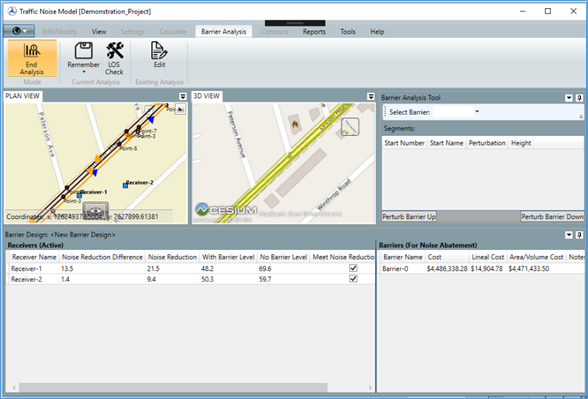This screenshot has width=588, height=399.
Task: Open the Reports ribbon tab
Action: tap(314, 32)
